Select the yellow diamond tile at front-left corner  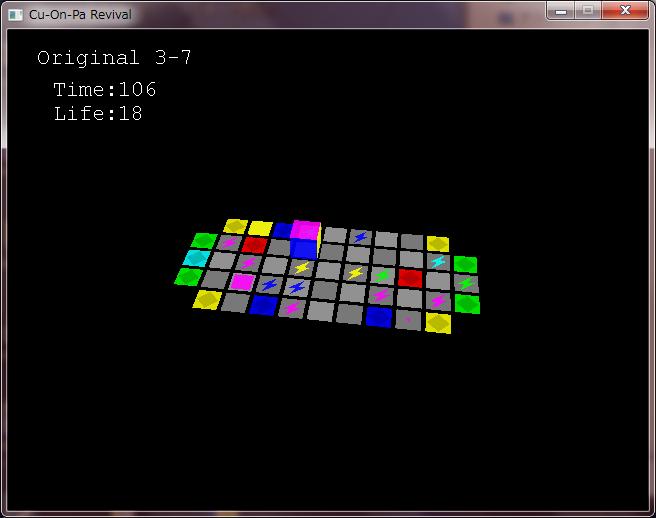pos(207,299)
